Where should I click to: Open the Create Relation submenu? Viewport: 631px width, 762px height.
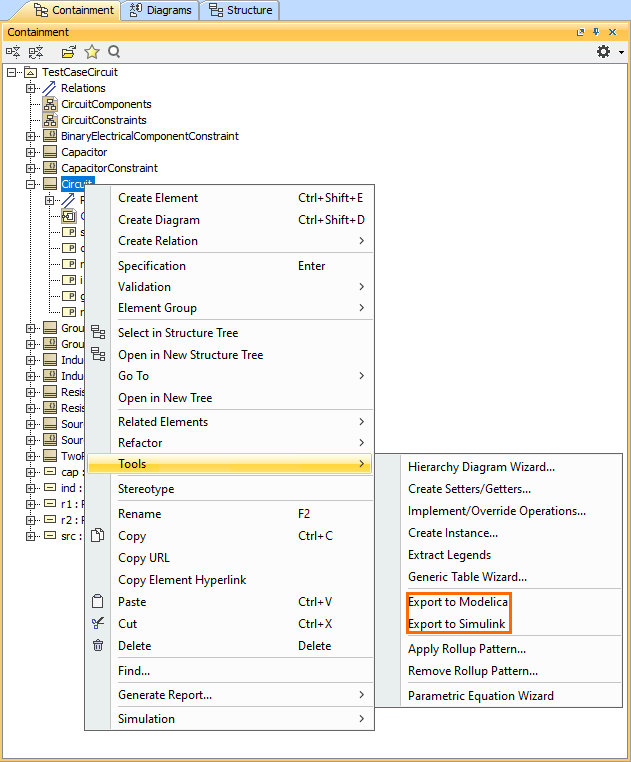229,241
